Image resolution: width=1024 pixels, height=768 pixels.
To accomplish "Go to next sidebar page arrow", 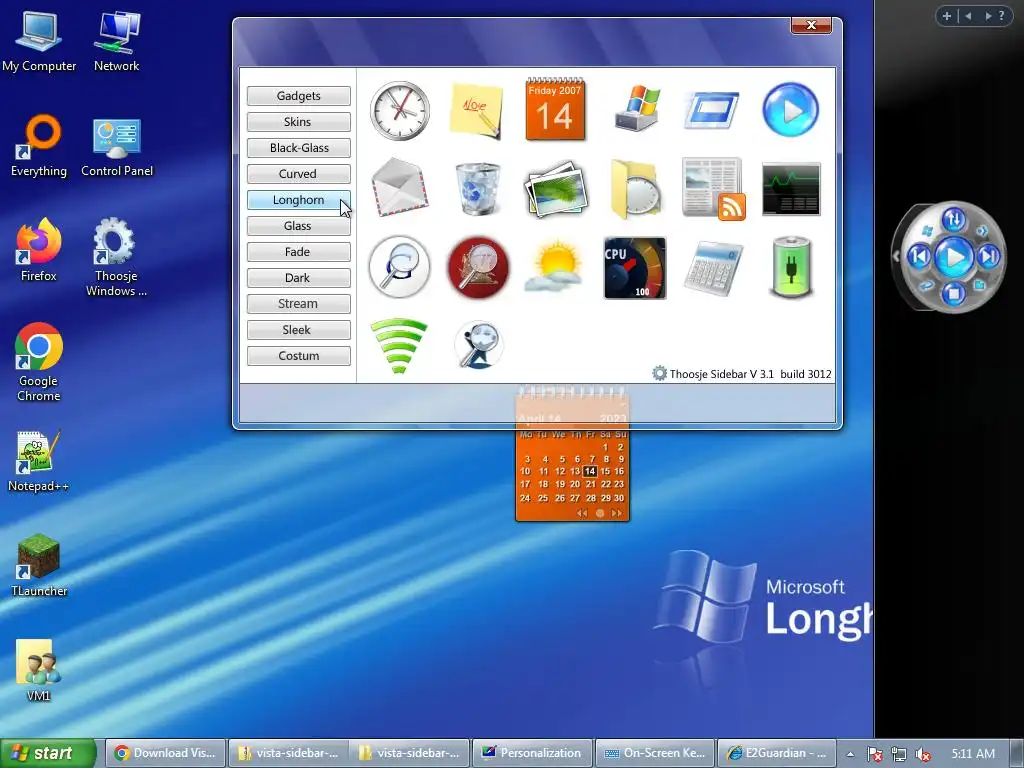I will click(988, 16).
